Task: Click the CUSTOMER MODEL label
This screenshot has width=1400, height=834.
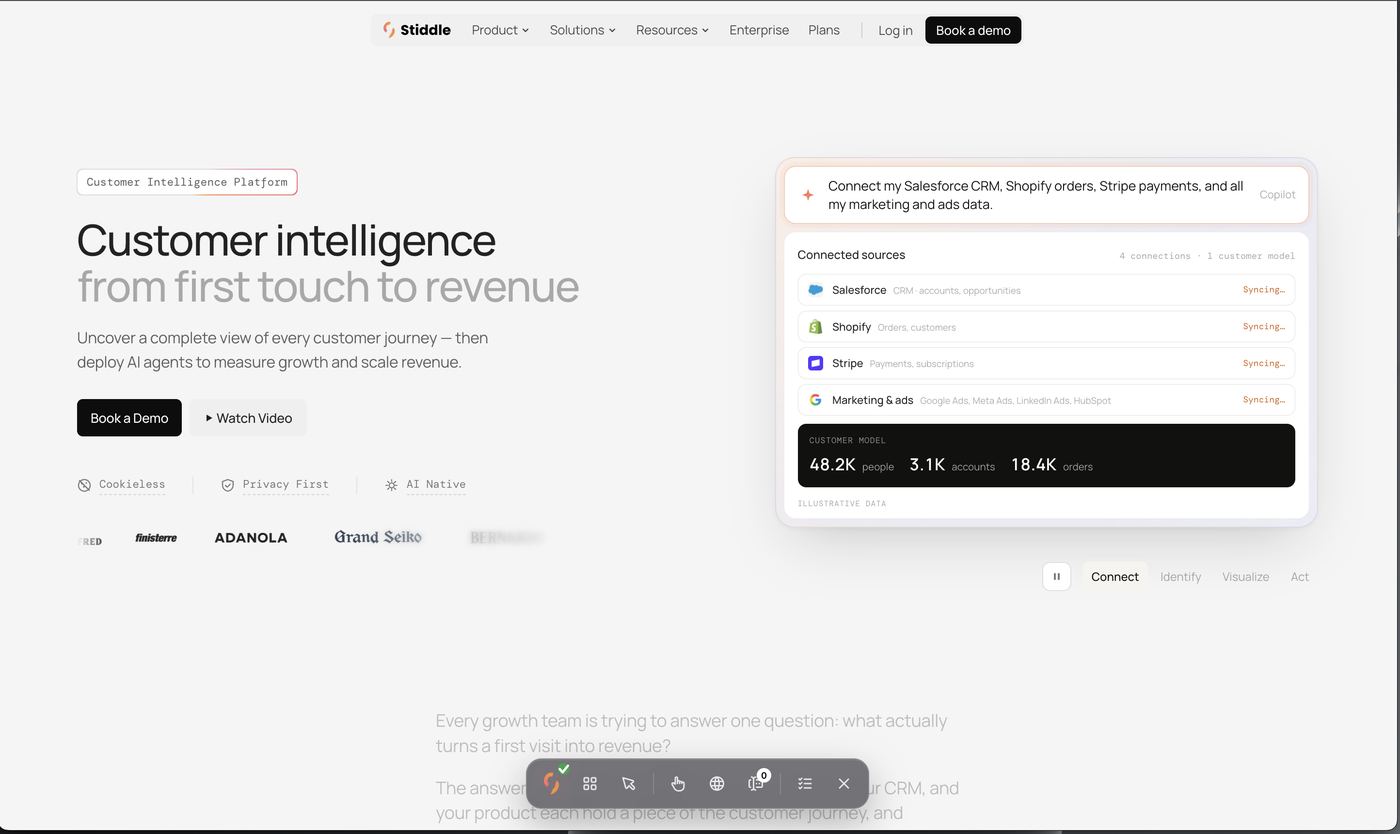Action: tap(847, 440)
